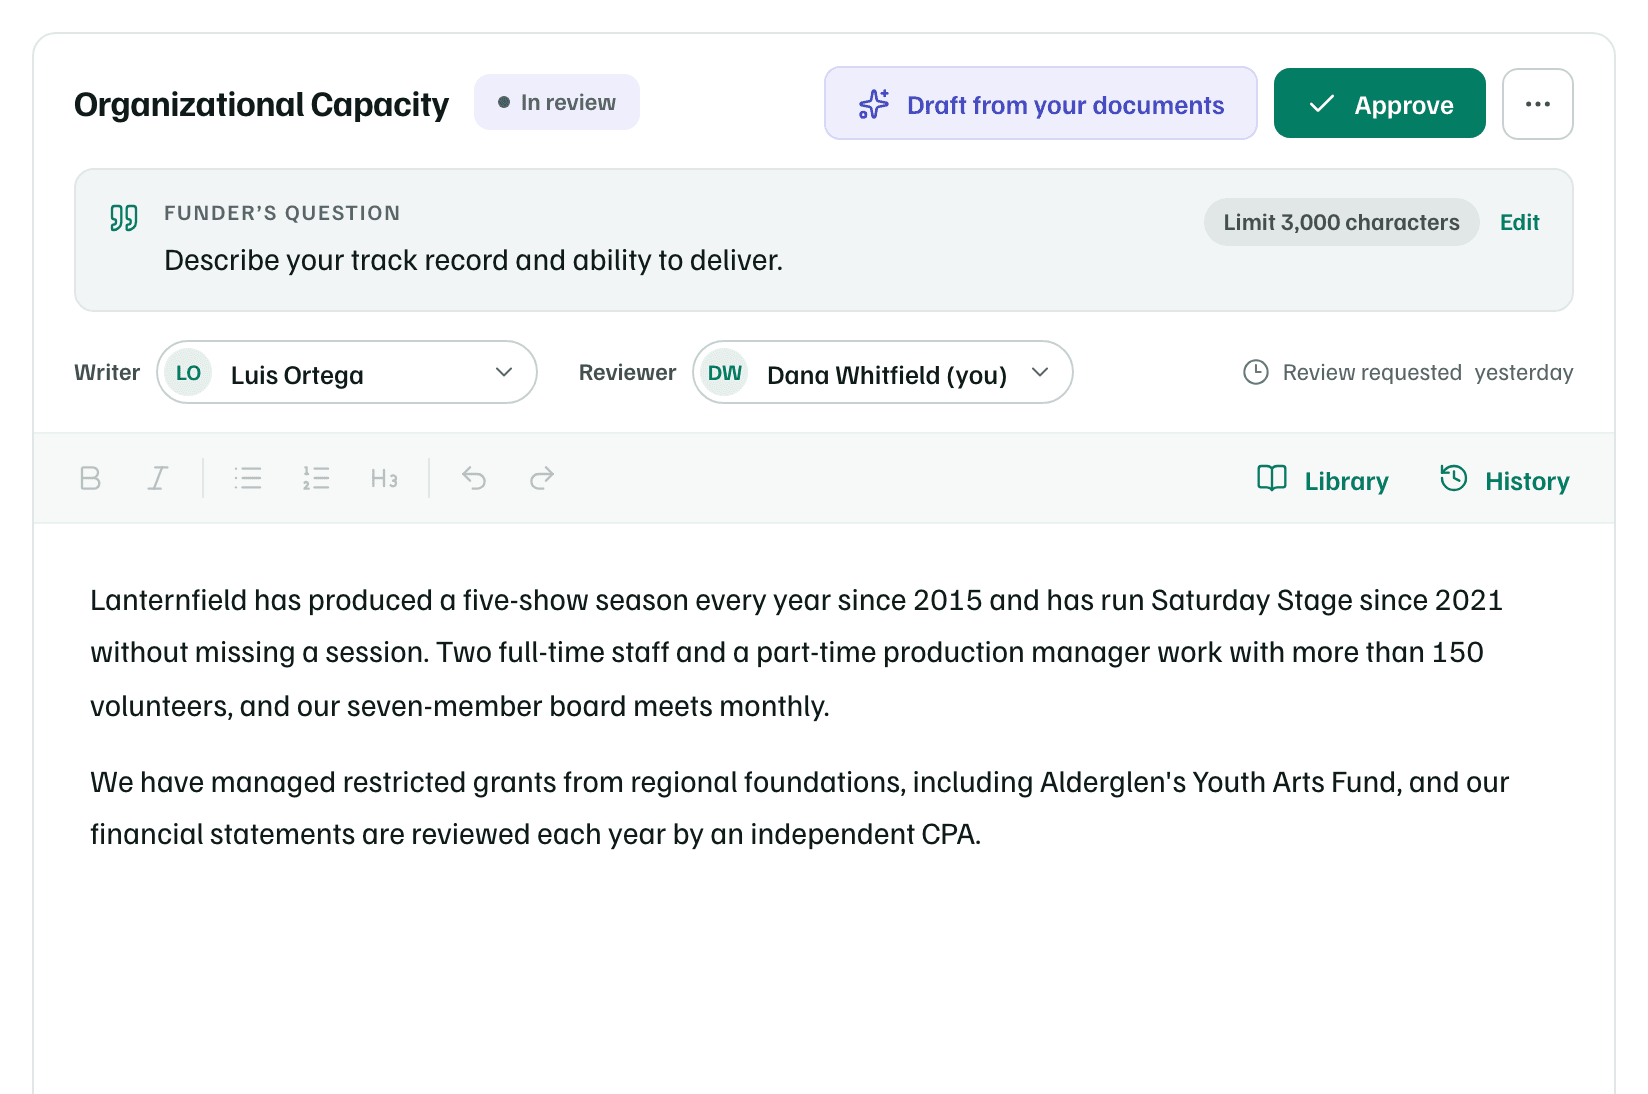This screenshot has width=1648, height=1094.
Task: Insert a bulleted list
Action: pos(248,478)
